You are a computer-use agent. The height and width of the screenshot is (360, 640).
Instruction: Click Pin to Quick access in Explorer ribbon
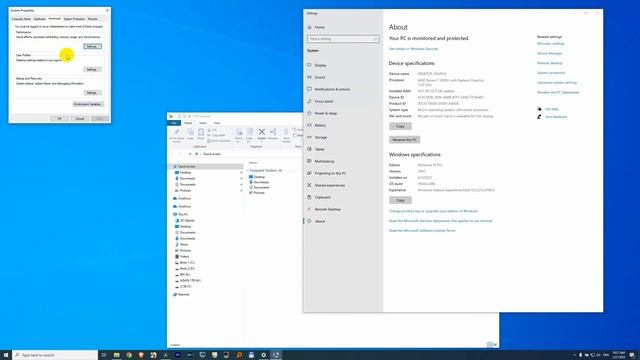pyautogui.click(x=176, y=135)
